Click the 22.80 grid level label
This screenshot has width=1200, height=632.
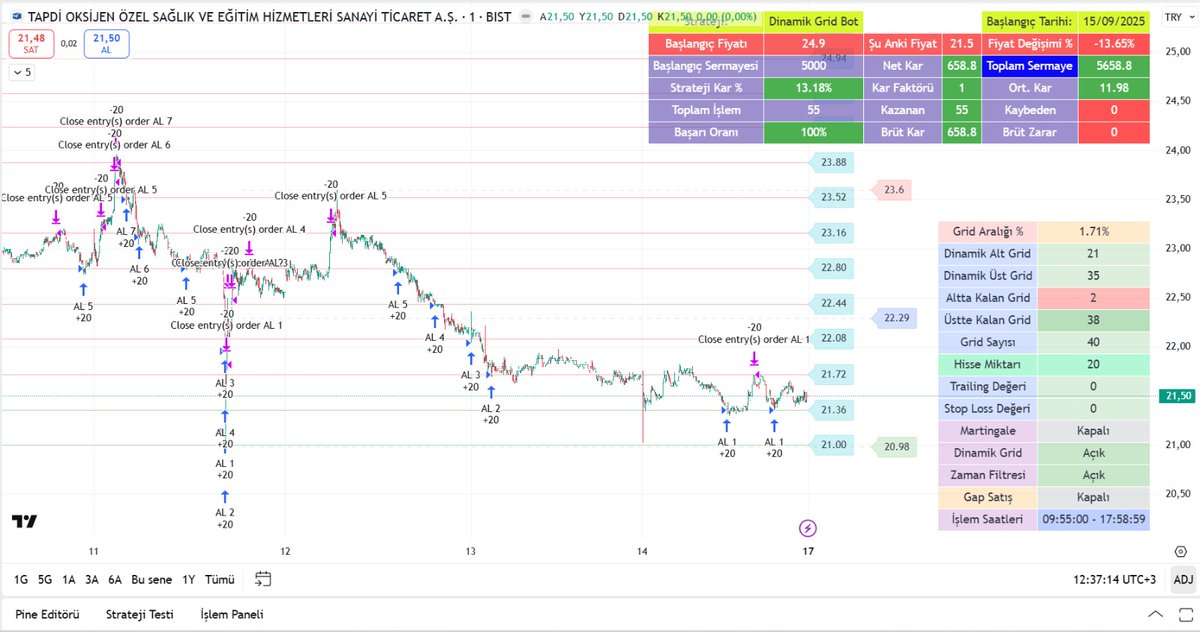[834, 267]
